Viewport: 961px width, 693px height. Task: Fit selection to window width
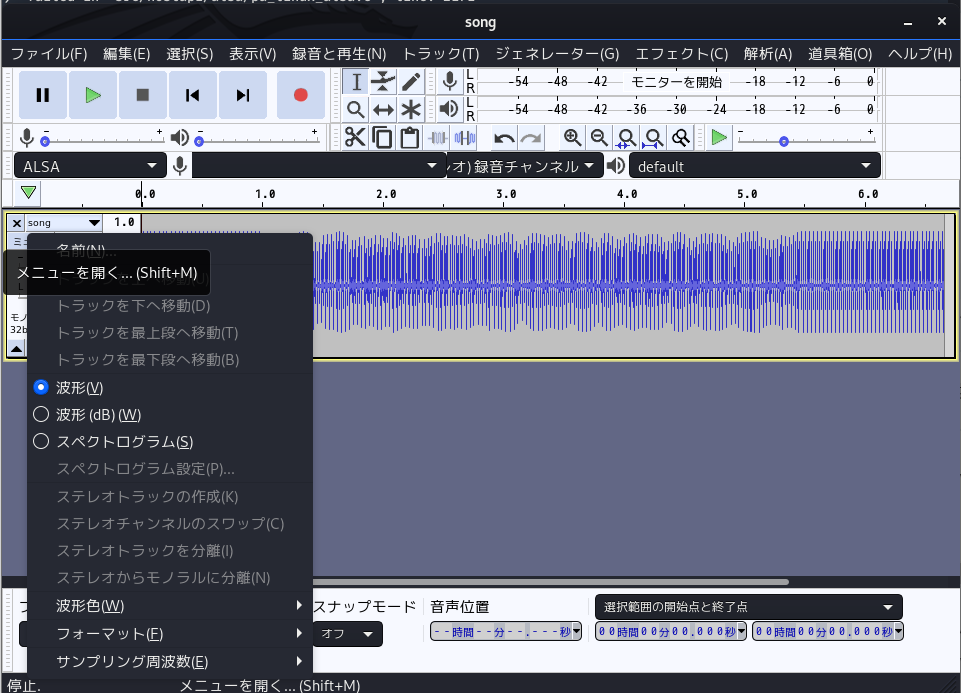pos(626,137)
